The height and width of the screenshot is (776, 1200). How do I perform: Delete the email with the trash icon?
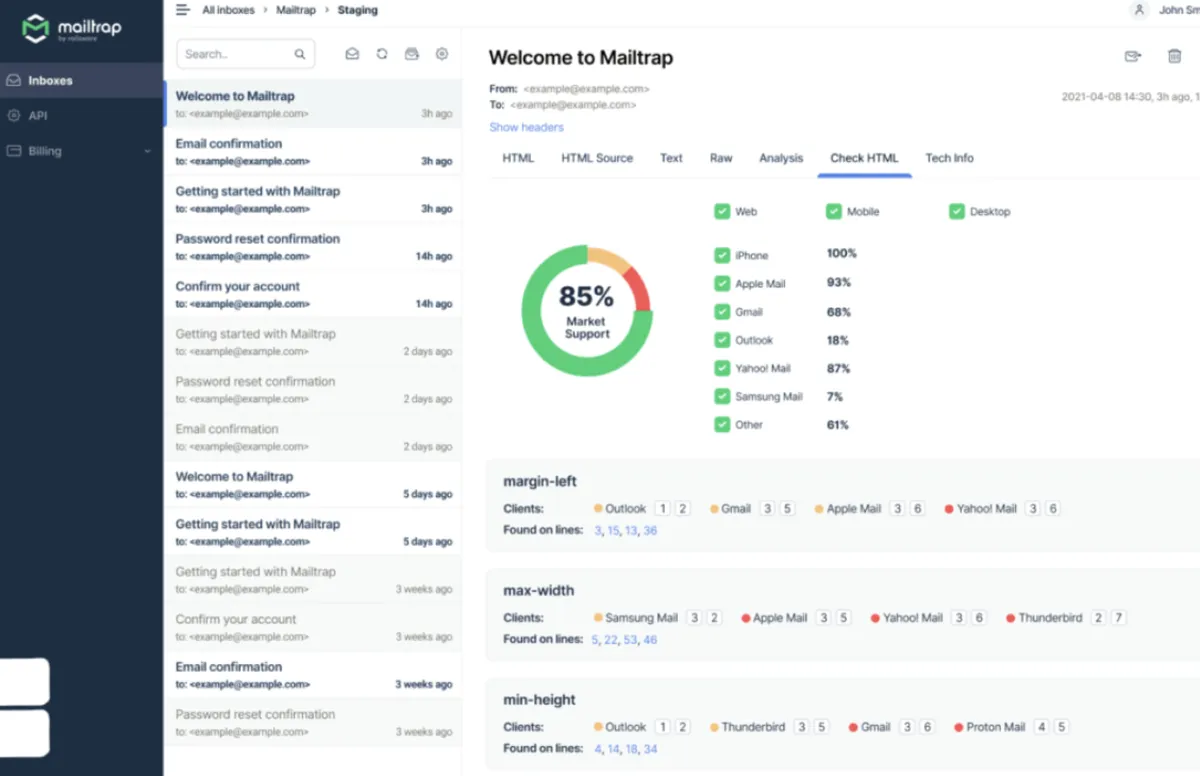pyautogui.click(x=1175, y=56)
